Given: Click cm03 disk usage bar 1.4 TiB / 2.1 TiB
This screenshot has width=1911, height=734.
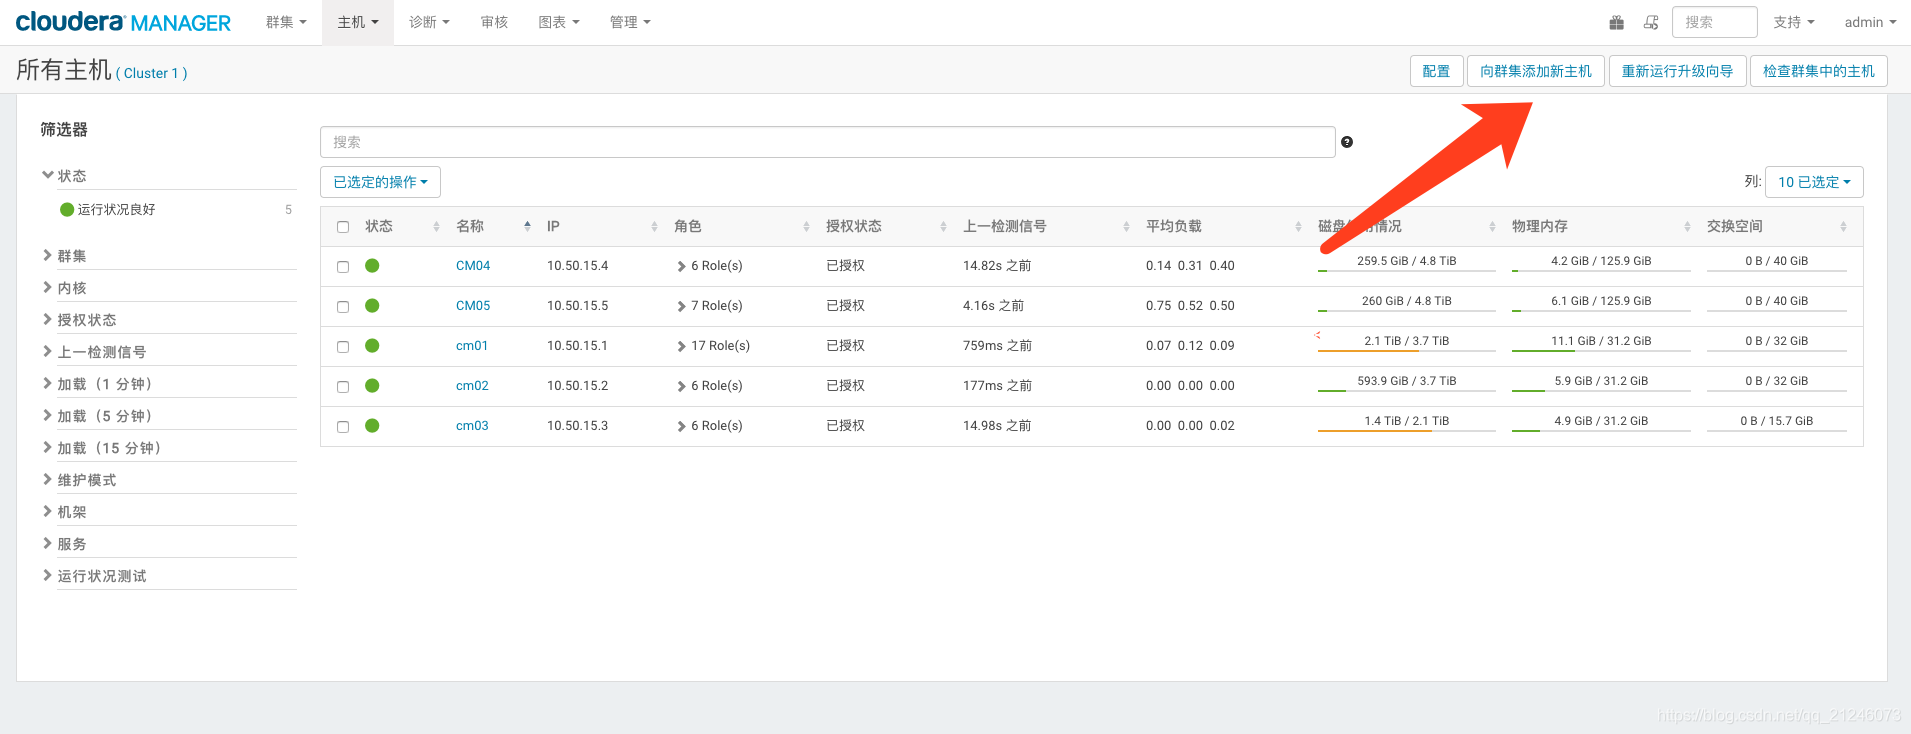Looking at the screenshot, I should point(1406,423).
